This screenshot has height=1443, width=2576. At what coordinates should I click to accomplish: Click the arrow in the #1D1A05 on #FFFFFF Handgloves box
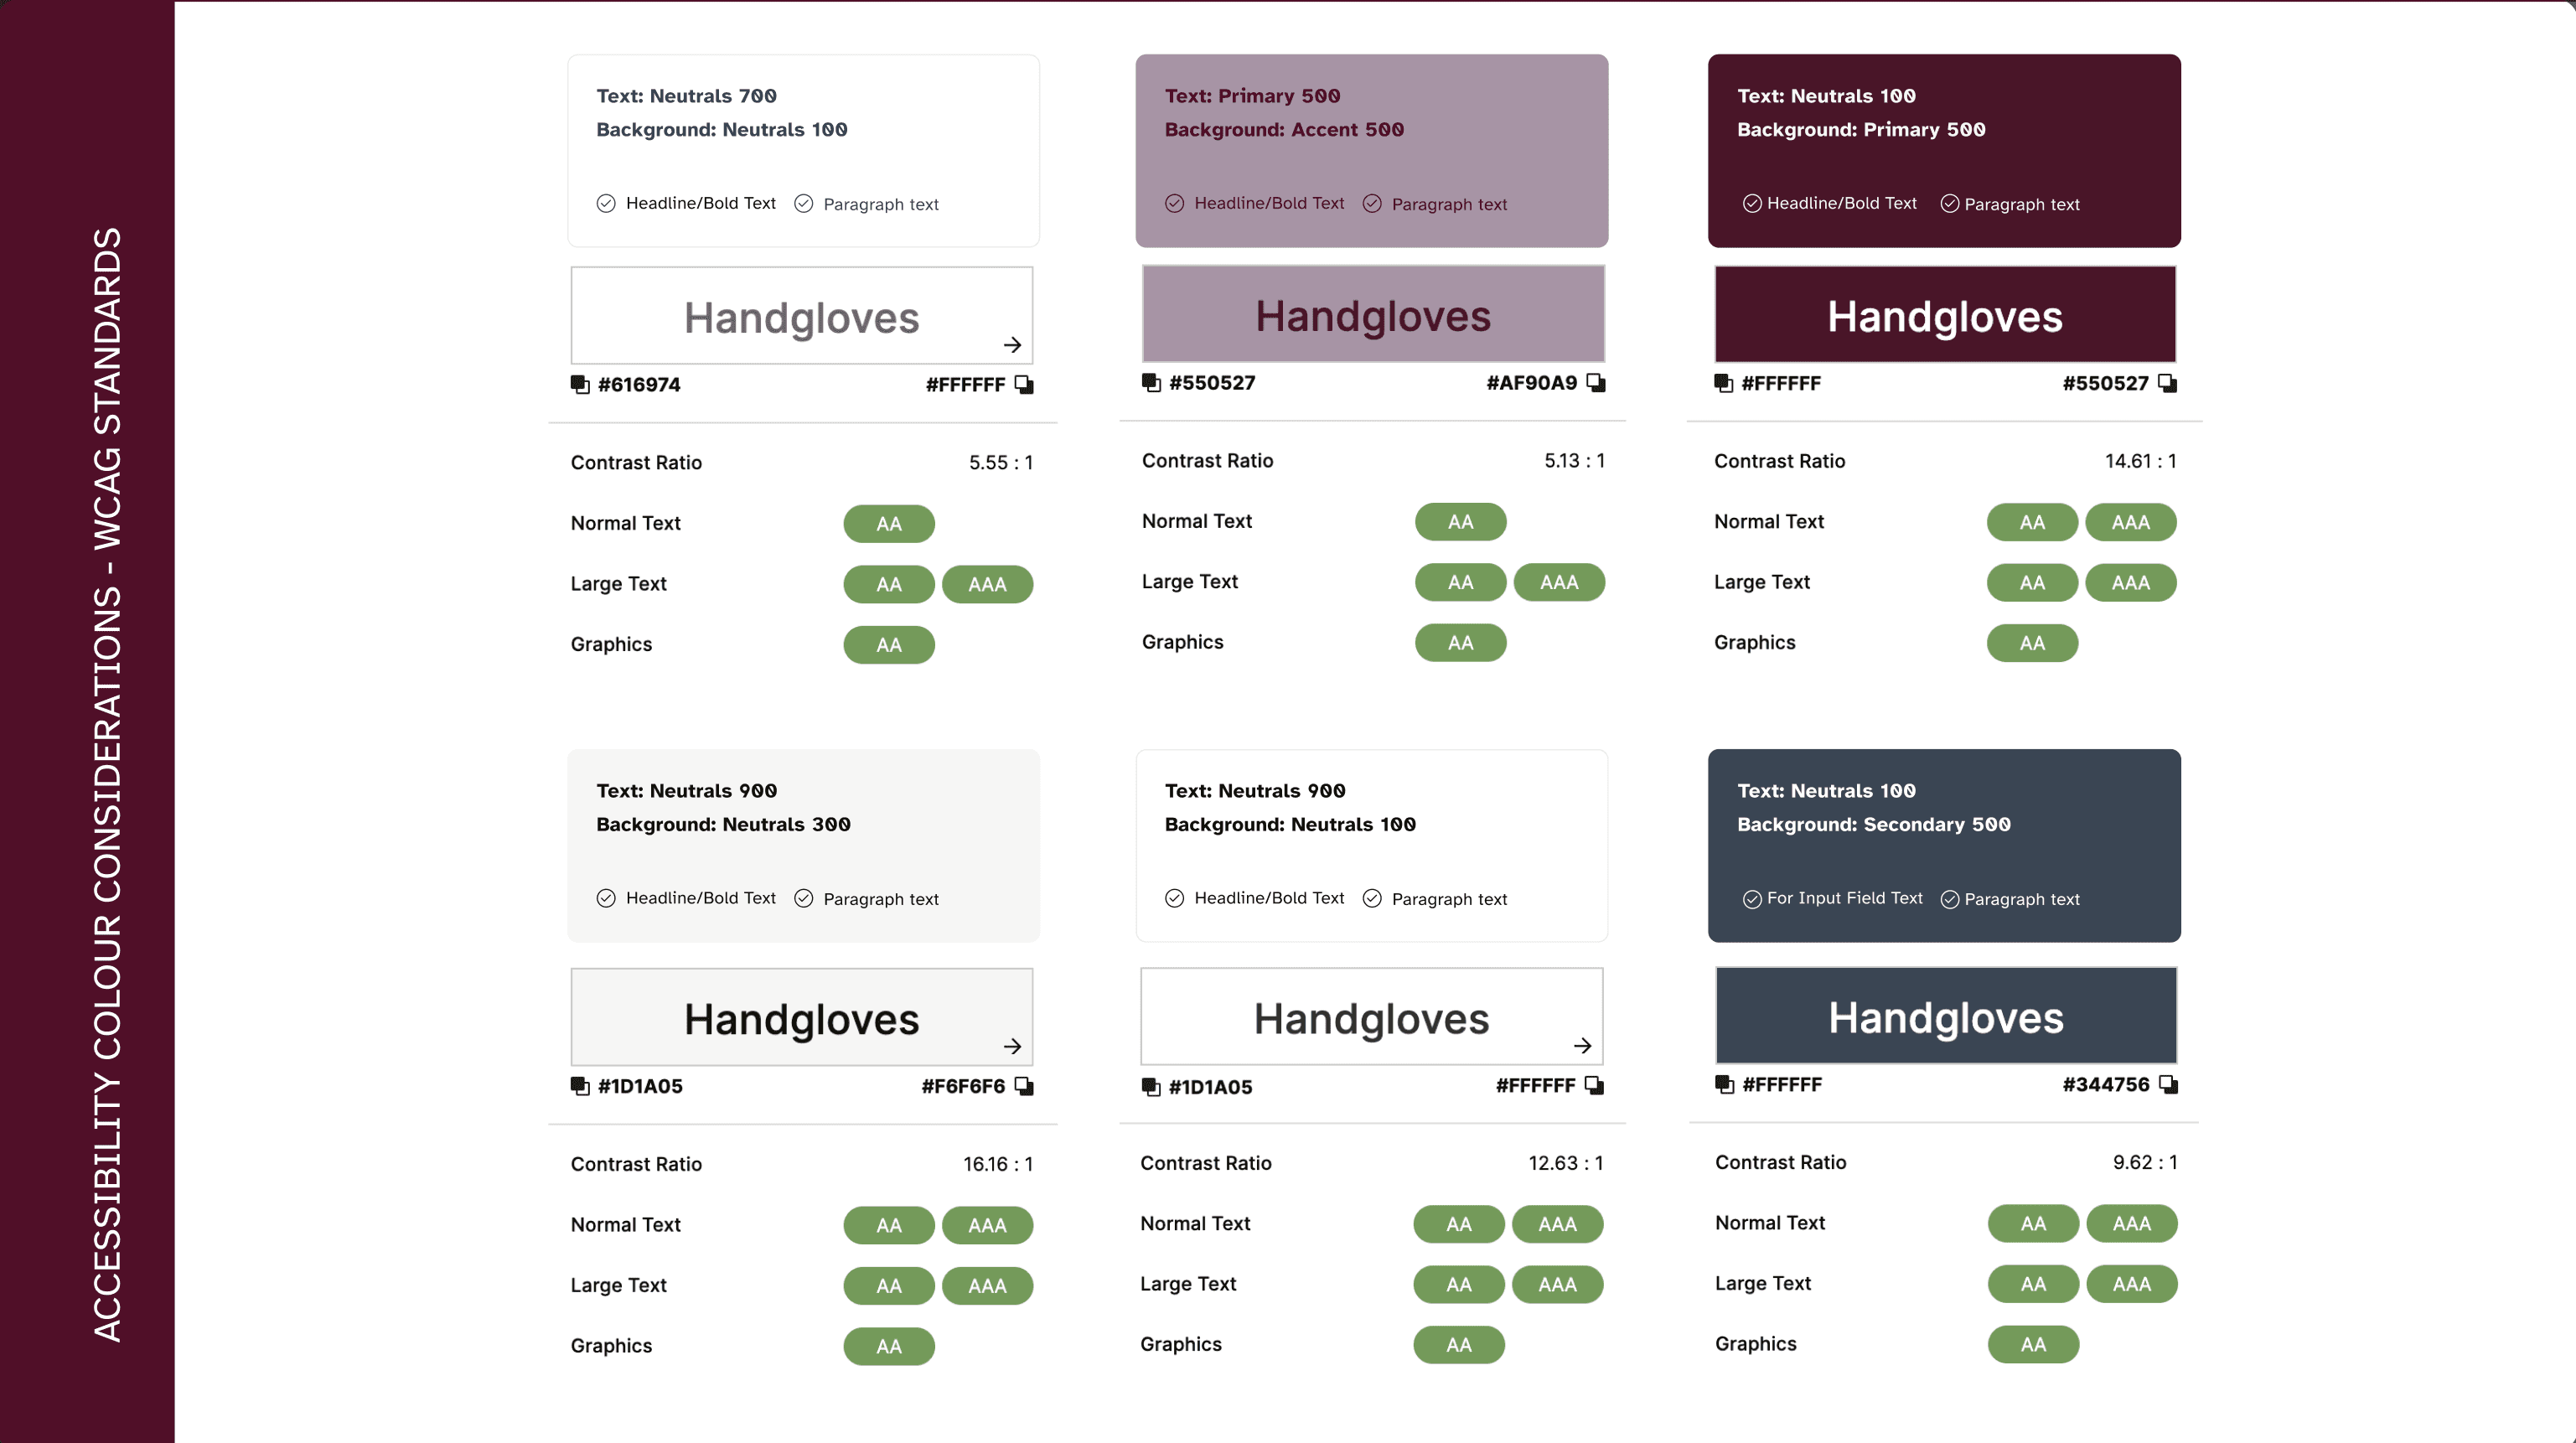(x=1582, y=1046)
